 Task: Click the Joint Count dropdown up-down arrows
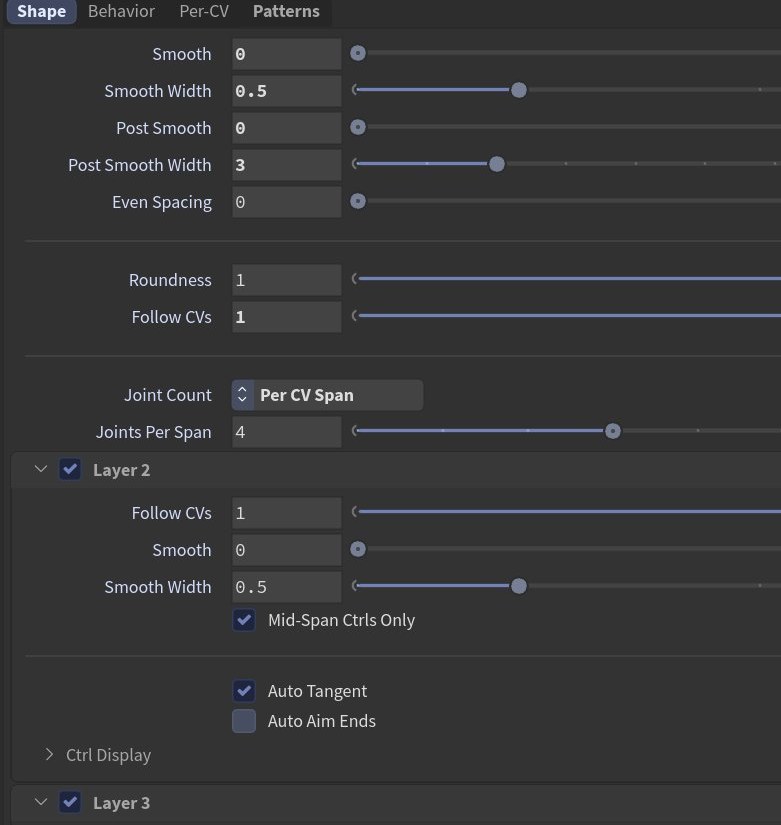click(x=243, y=395)
